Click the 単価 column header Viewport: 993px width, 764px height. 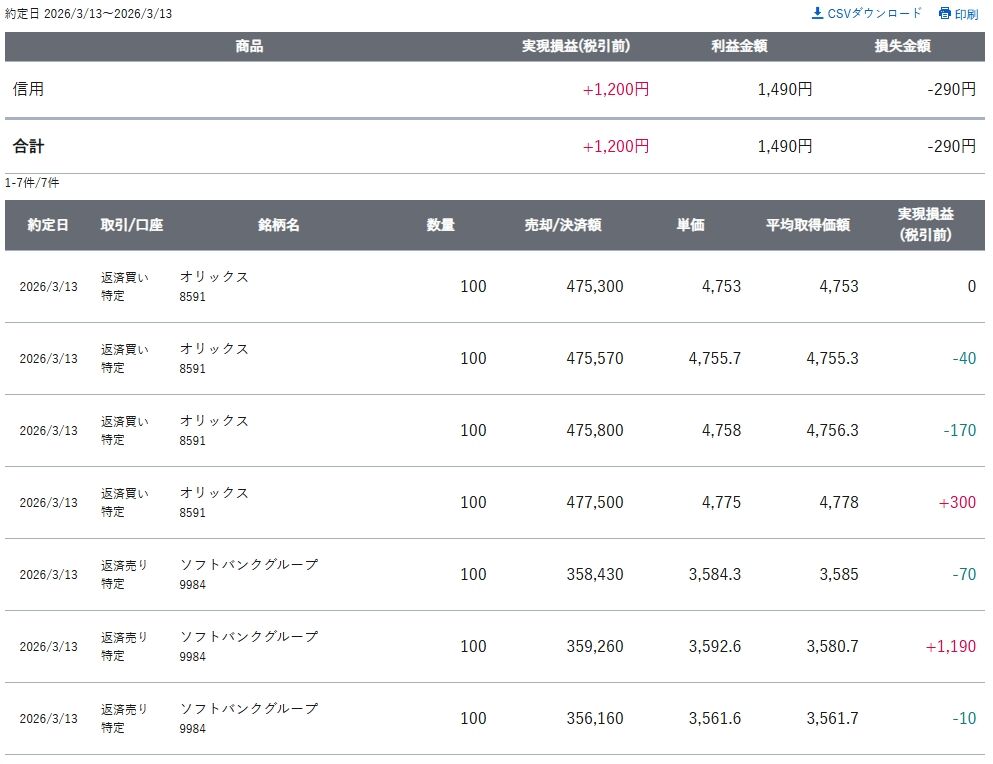pos(690,225)
